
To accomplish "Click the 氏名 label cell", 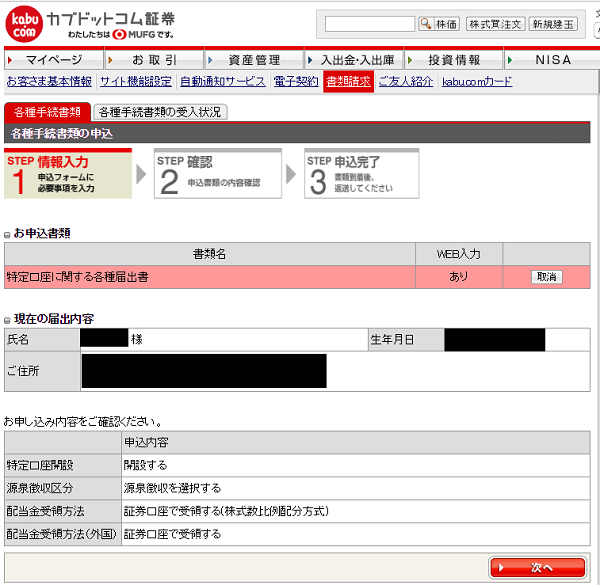I will (42, 340).
